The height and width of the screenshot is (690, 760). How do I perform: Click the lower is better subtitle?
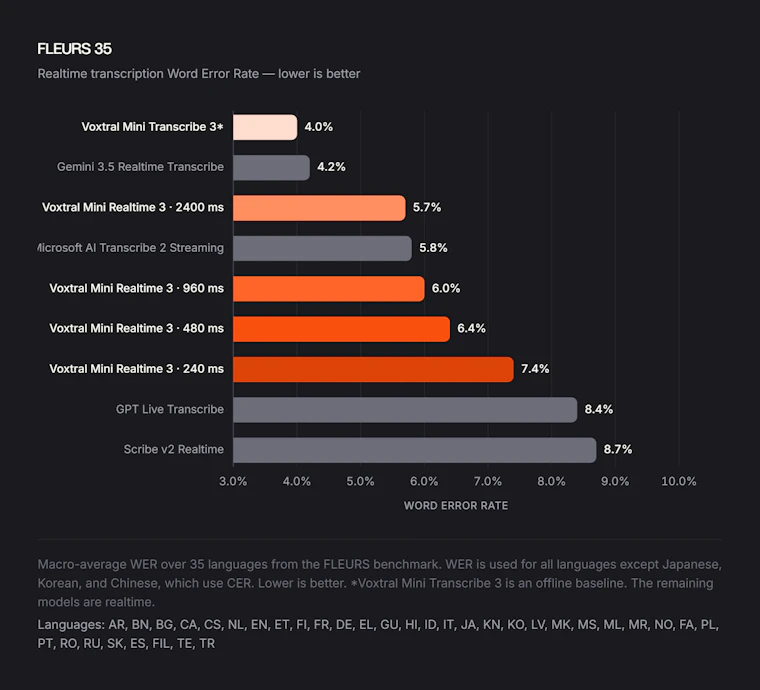pos(319,74)
